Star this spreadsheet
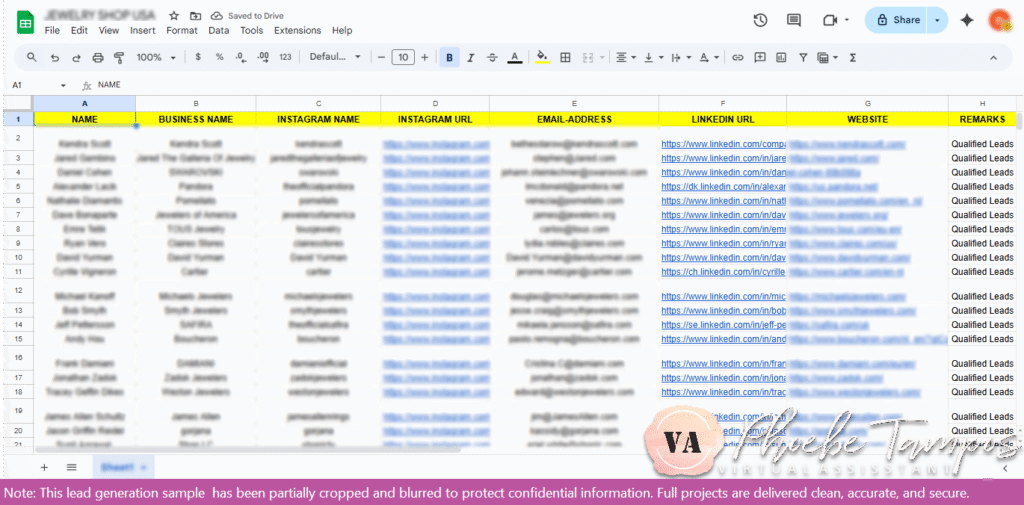Viewport: 1024px width, 505px height. (174, 16)
